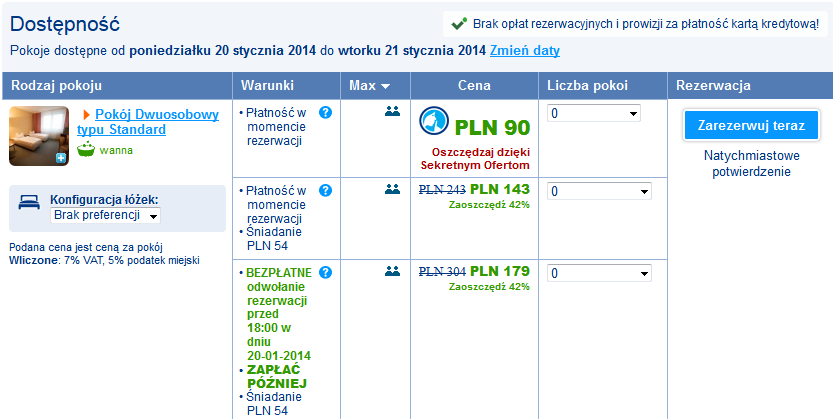This screenshot has width=833, height=419.
Task: Open help icon beside BEZPŁATNE odwołanie condition
Action: tap(326, 273)
